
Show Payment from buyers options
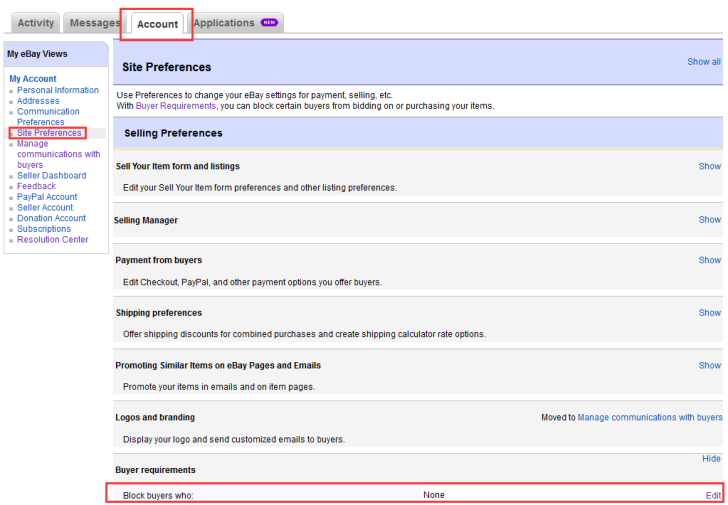coord(709,260)
